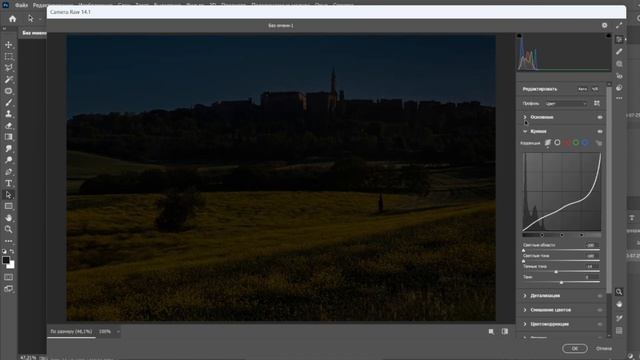This screenshot has height=360, width=640.
Task: Adjust the dark tones slider handle
Action: (x=556, y=271)
